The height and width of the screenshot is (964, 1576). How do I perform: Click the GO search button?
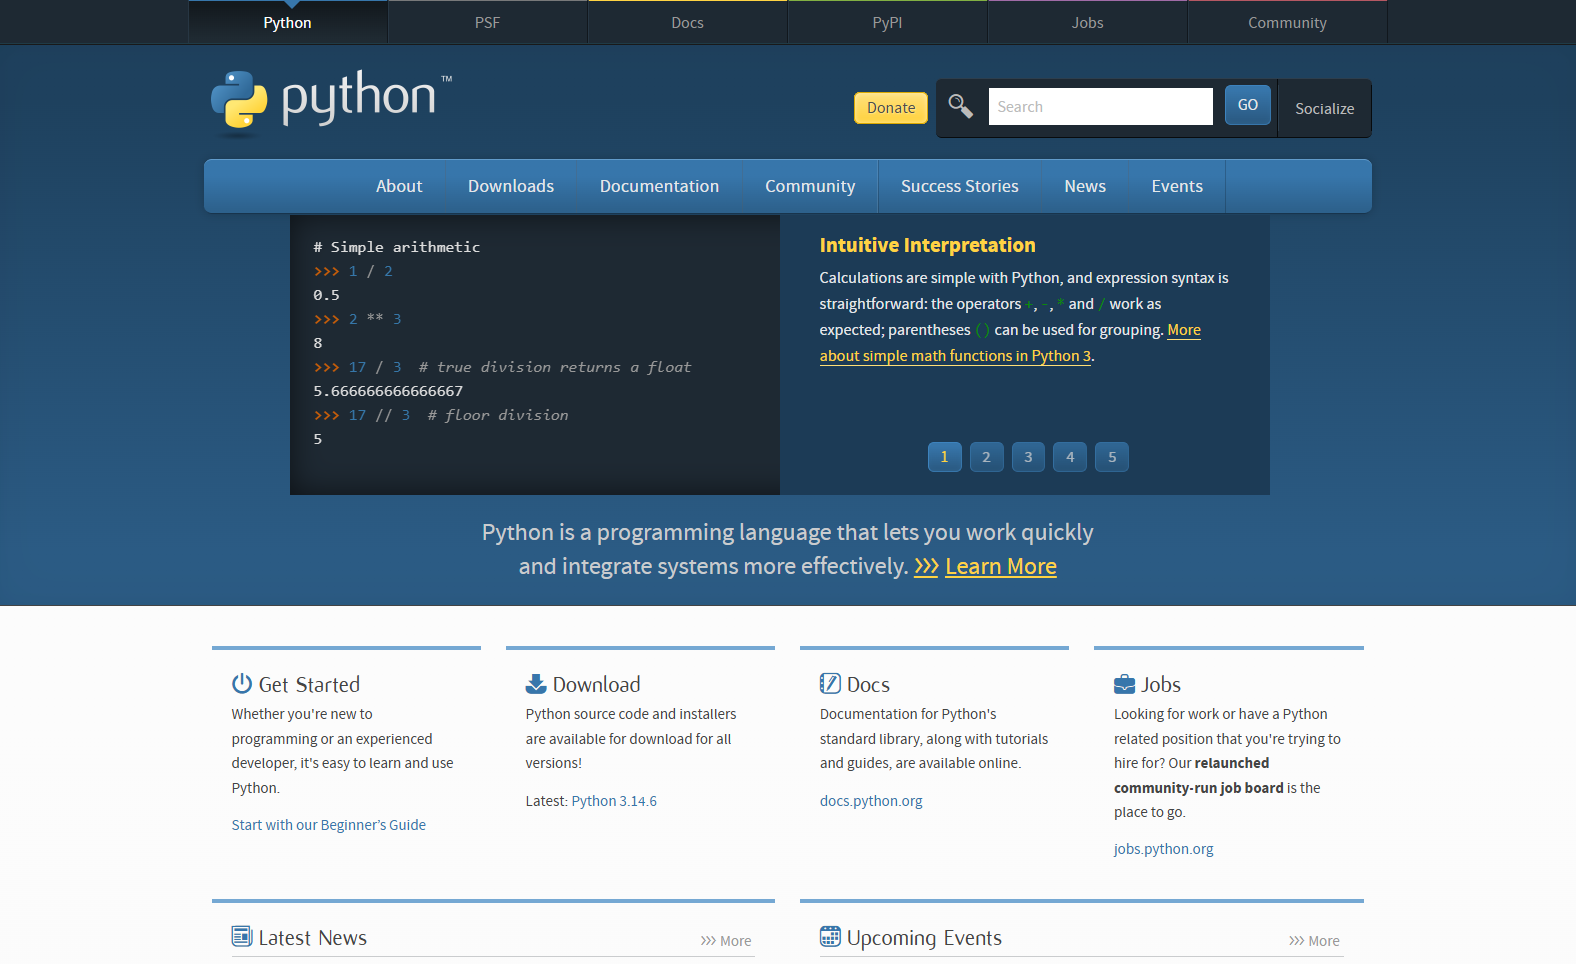tap(1248, 105)
